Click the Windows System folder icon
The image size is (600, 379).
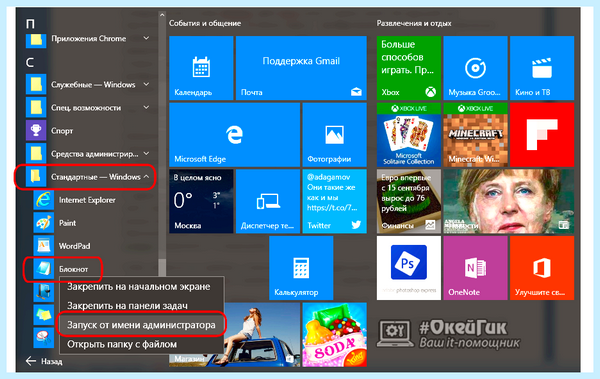(36, 85)
